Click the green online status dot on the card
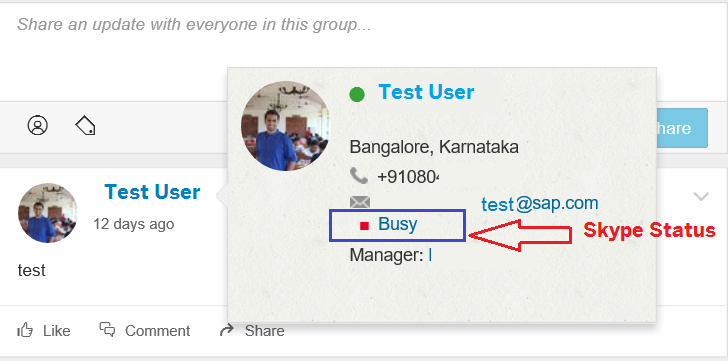Screen dimensions: 728x361 [x=357, y=95]
